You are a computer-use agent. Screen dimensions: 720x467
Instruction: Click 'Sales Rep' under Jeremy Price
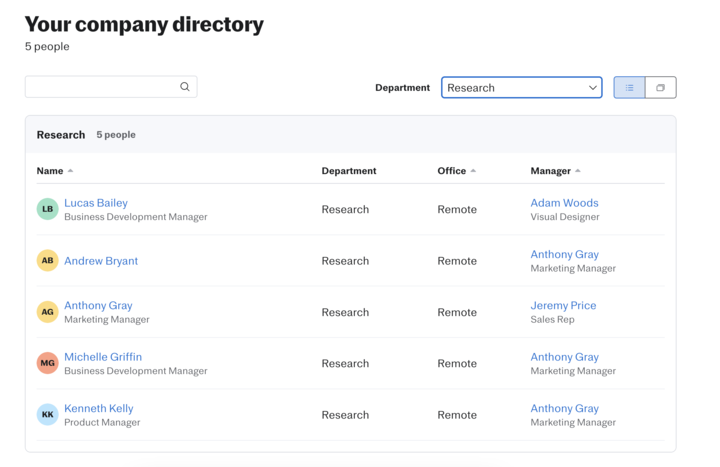pyautogui.click(x=552, y=320)
